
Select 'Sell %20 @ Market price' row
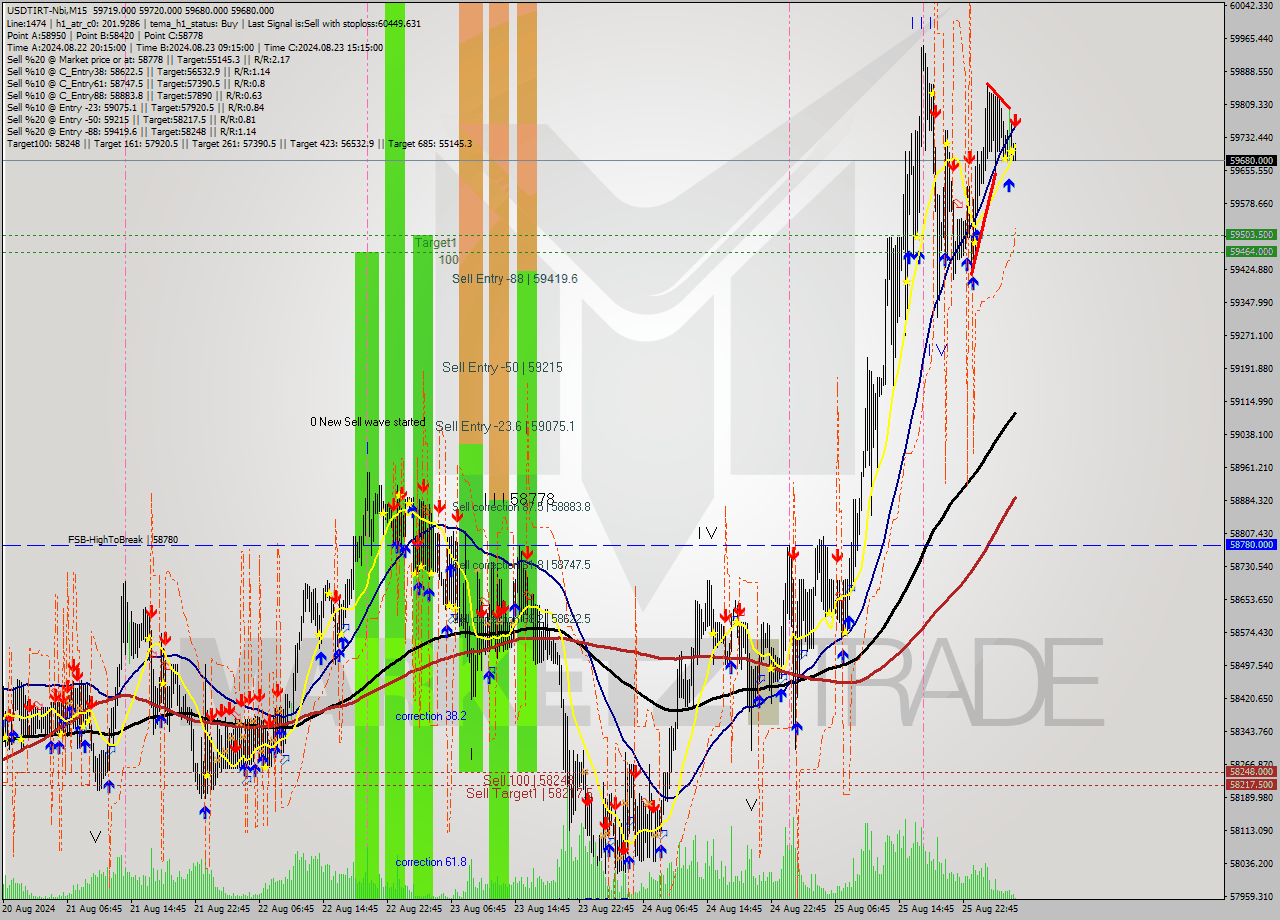pos(148,59)
